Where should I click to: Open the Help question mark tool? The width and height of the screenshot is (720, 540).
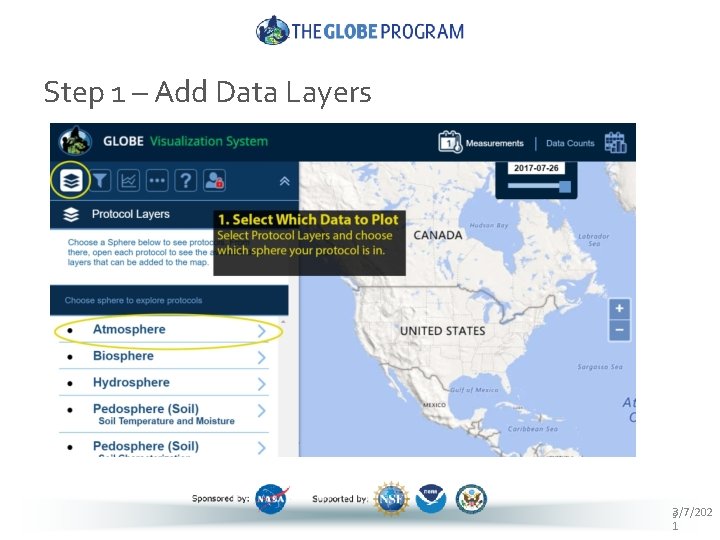click(186, 180)
